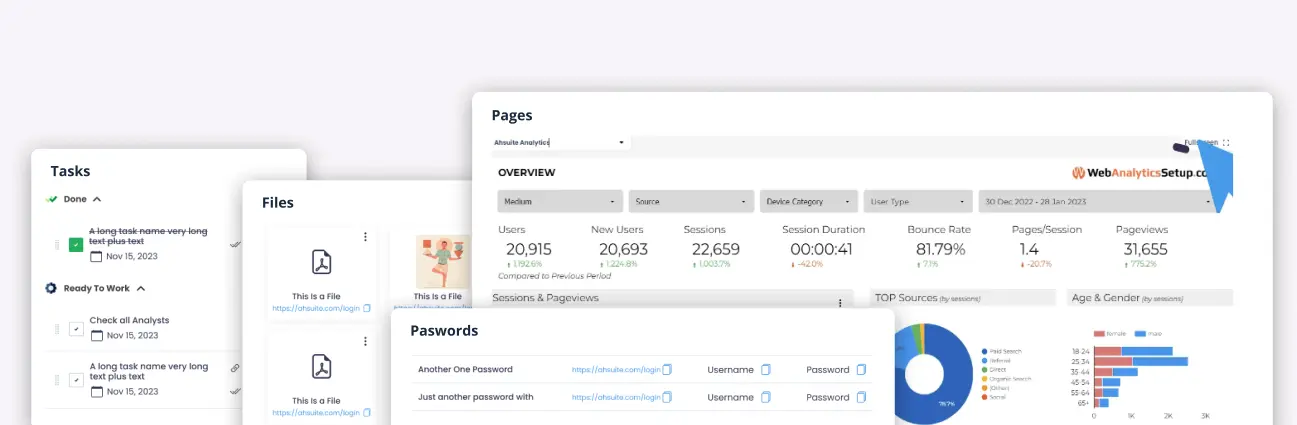
Task: Click the link attachment icon on last task
Action: click(x=235, y=368)
